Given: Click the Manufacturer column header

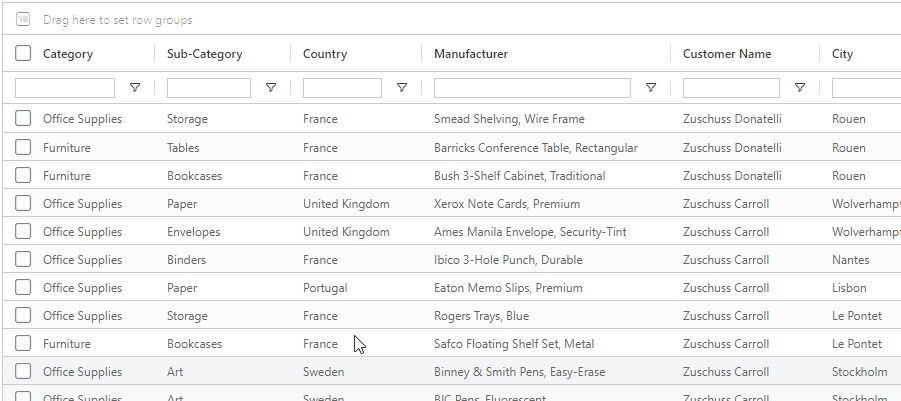Looking at the screenshot, I should point(471,54).
